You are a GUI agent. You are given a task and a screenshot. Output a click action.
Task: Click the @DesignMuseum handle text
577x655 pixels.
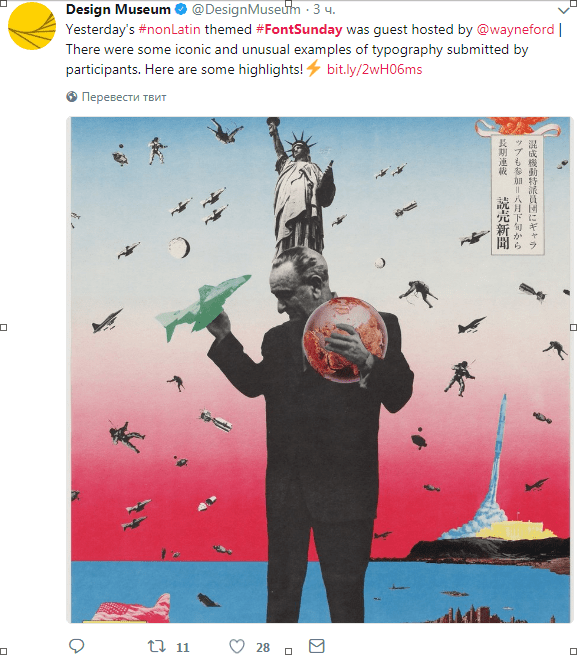pos(246,9)
